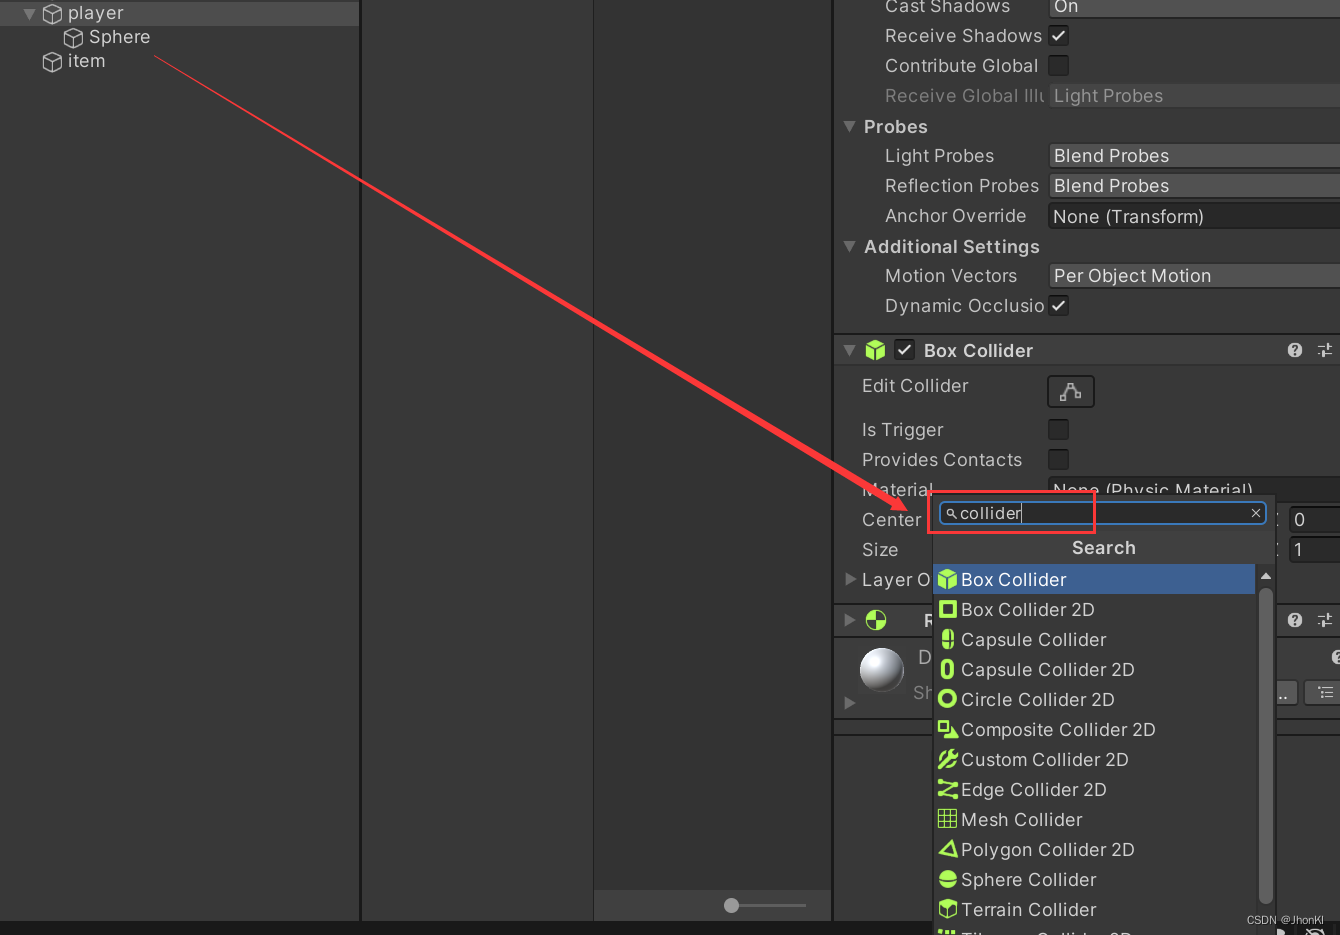Enable the Contribute Global checkbox

tap(1059, 66)
